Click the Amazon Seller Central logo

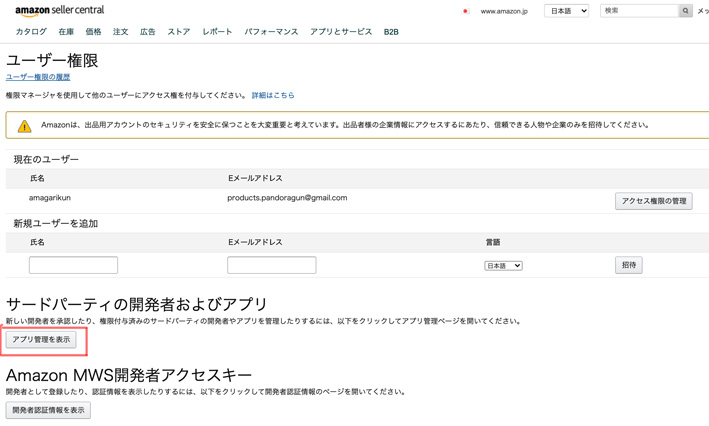pos(59,11)
